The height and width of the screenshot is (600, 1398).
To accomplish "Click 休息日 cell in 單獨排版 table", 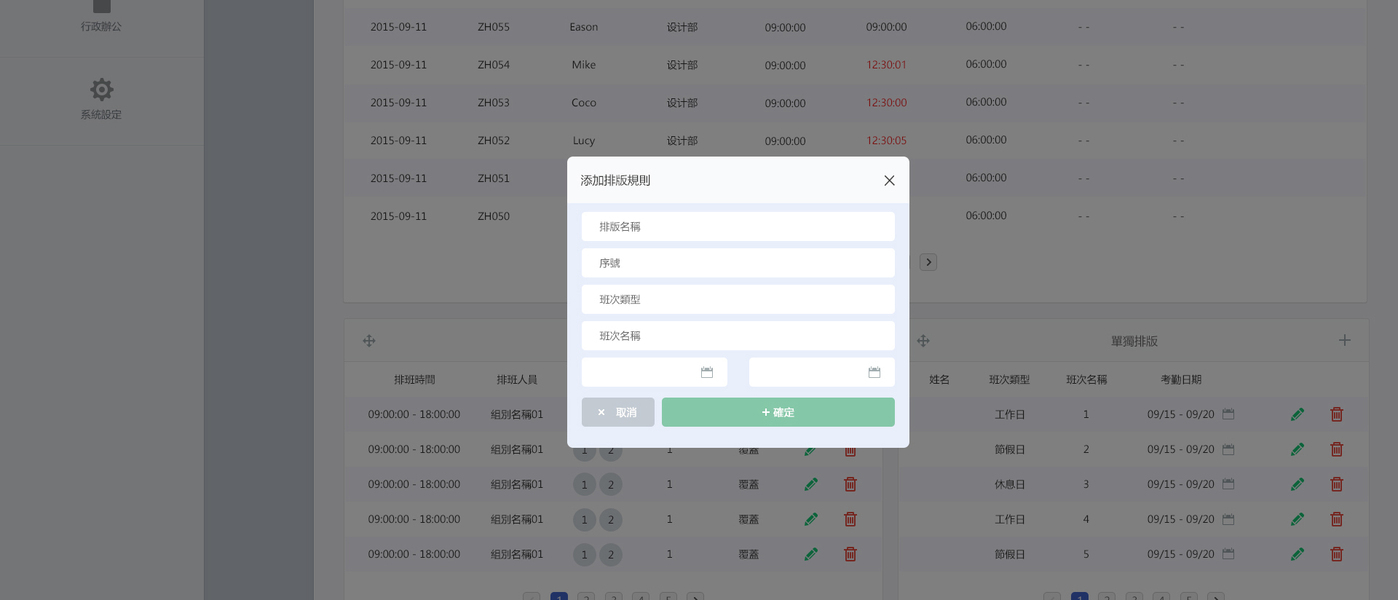I will tap(1010, 484).
